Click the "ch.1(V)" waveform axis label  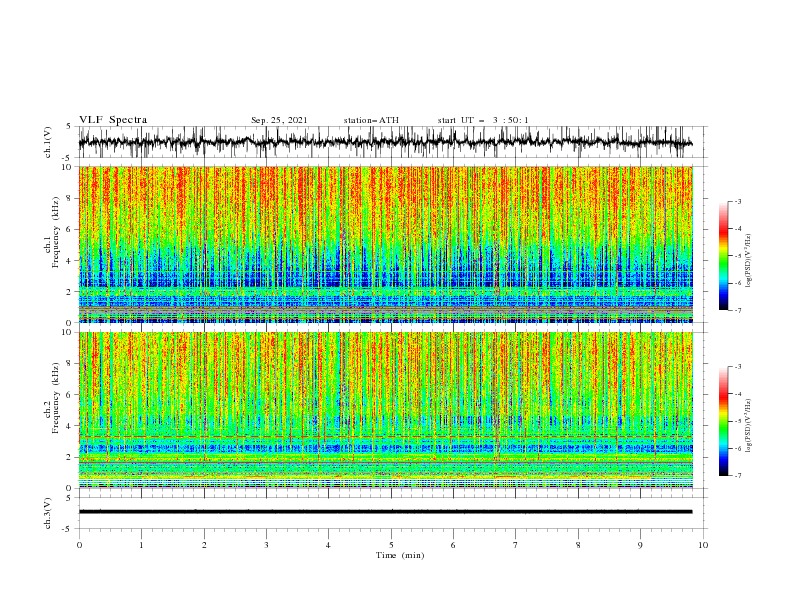[48, 142]
